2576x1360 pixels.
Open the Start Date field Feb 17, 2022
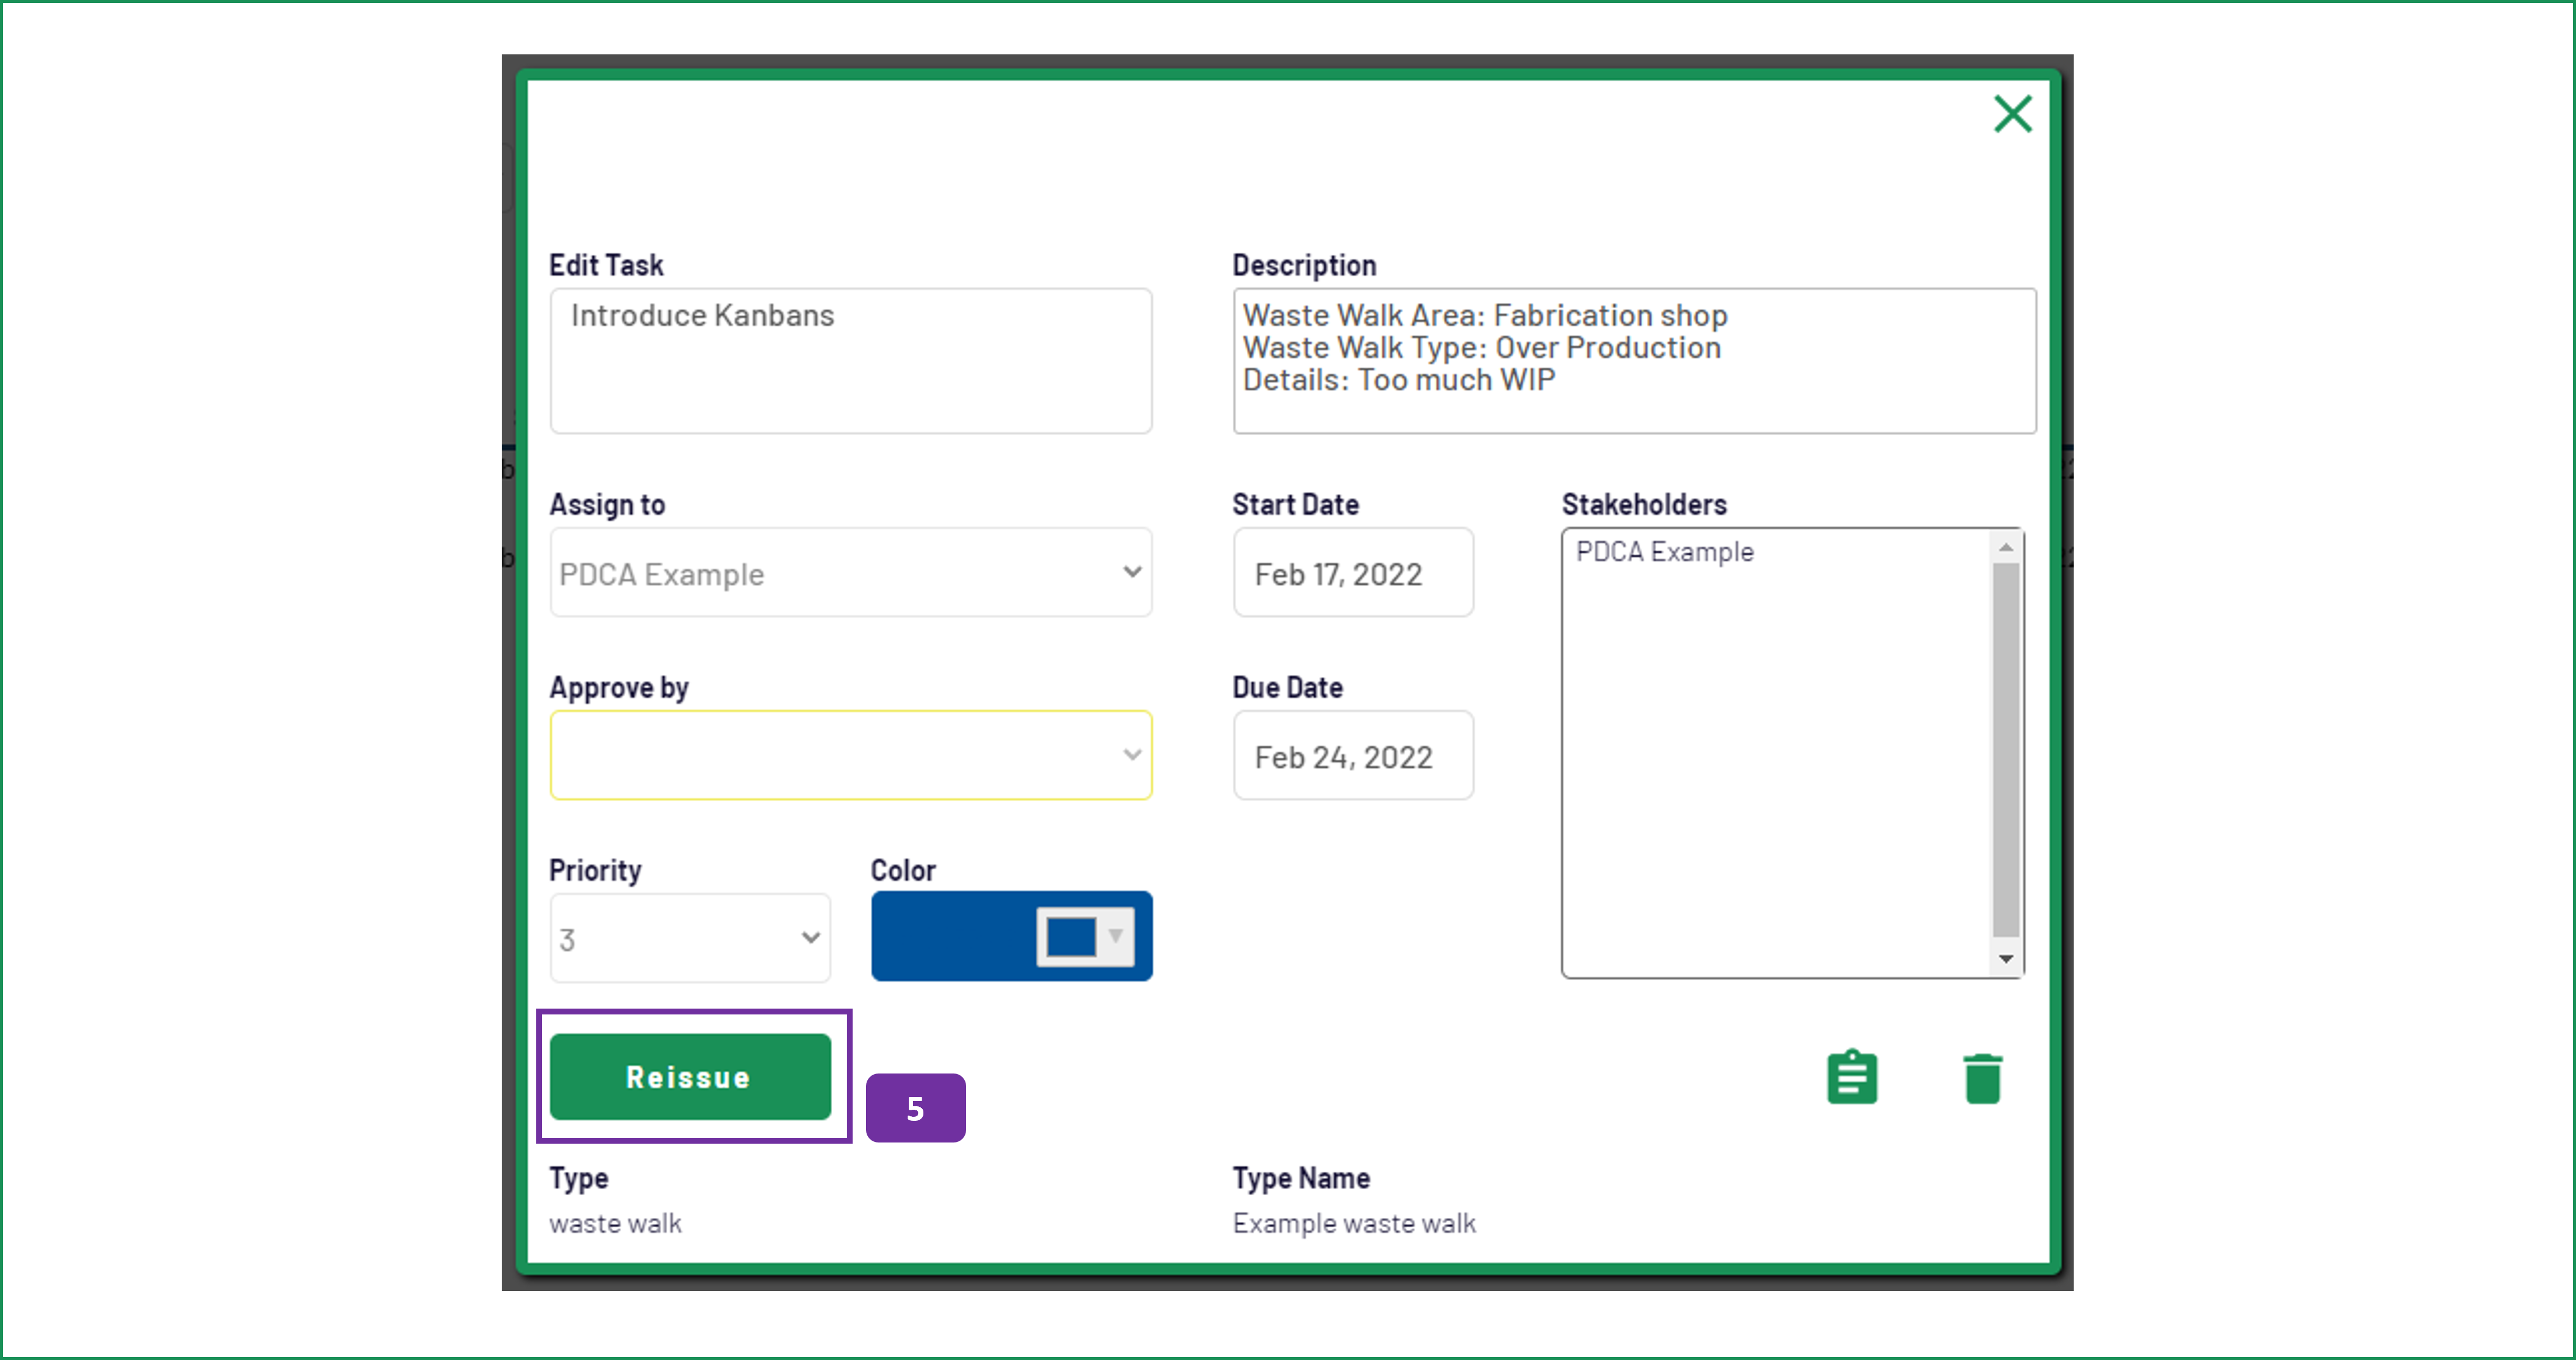tap(1353, 573)
